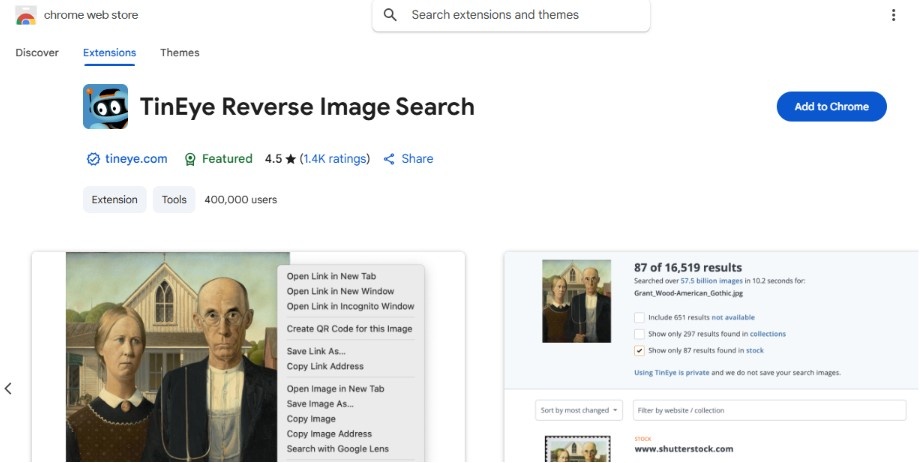Switch to the Themes tab

pos(180,53)
